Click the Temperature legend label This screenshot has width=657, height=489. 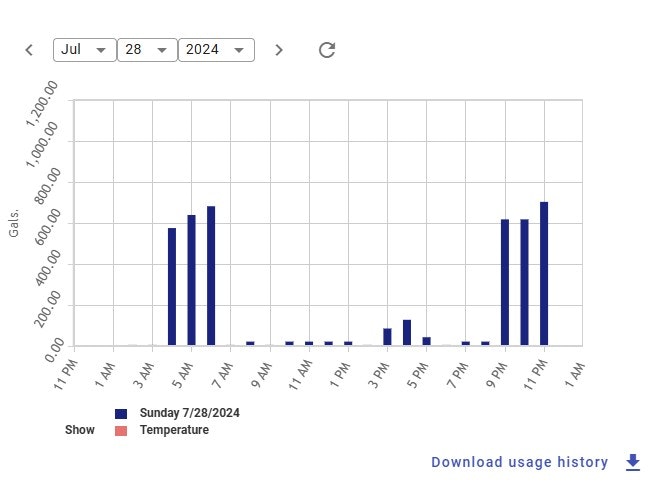(174, 430)
